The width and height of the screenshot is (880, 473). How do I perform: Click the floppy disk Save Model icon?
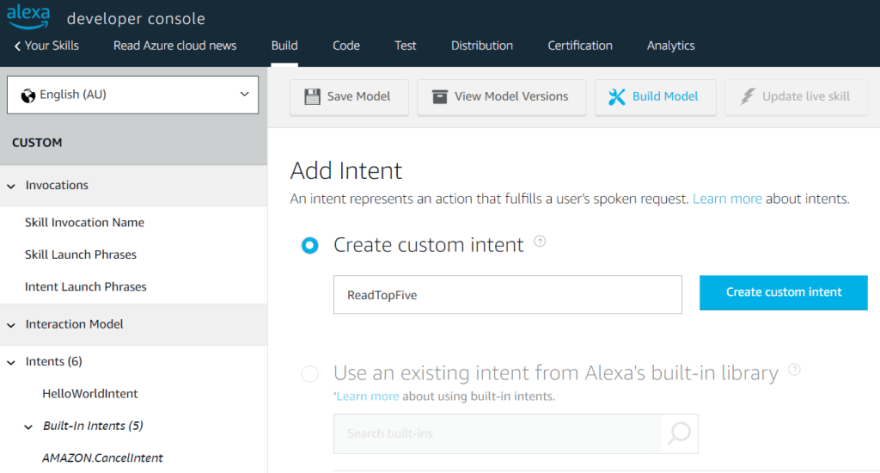312,97
